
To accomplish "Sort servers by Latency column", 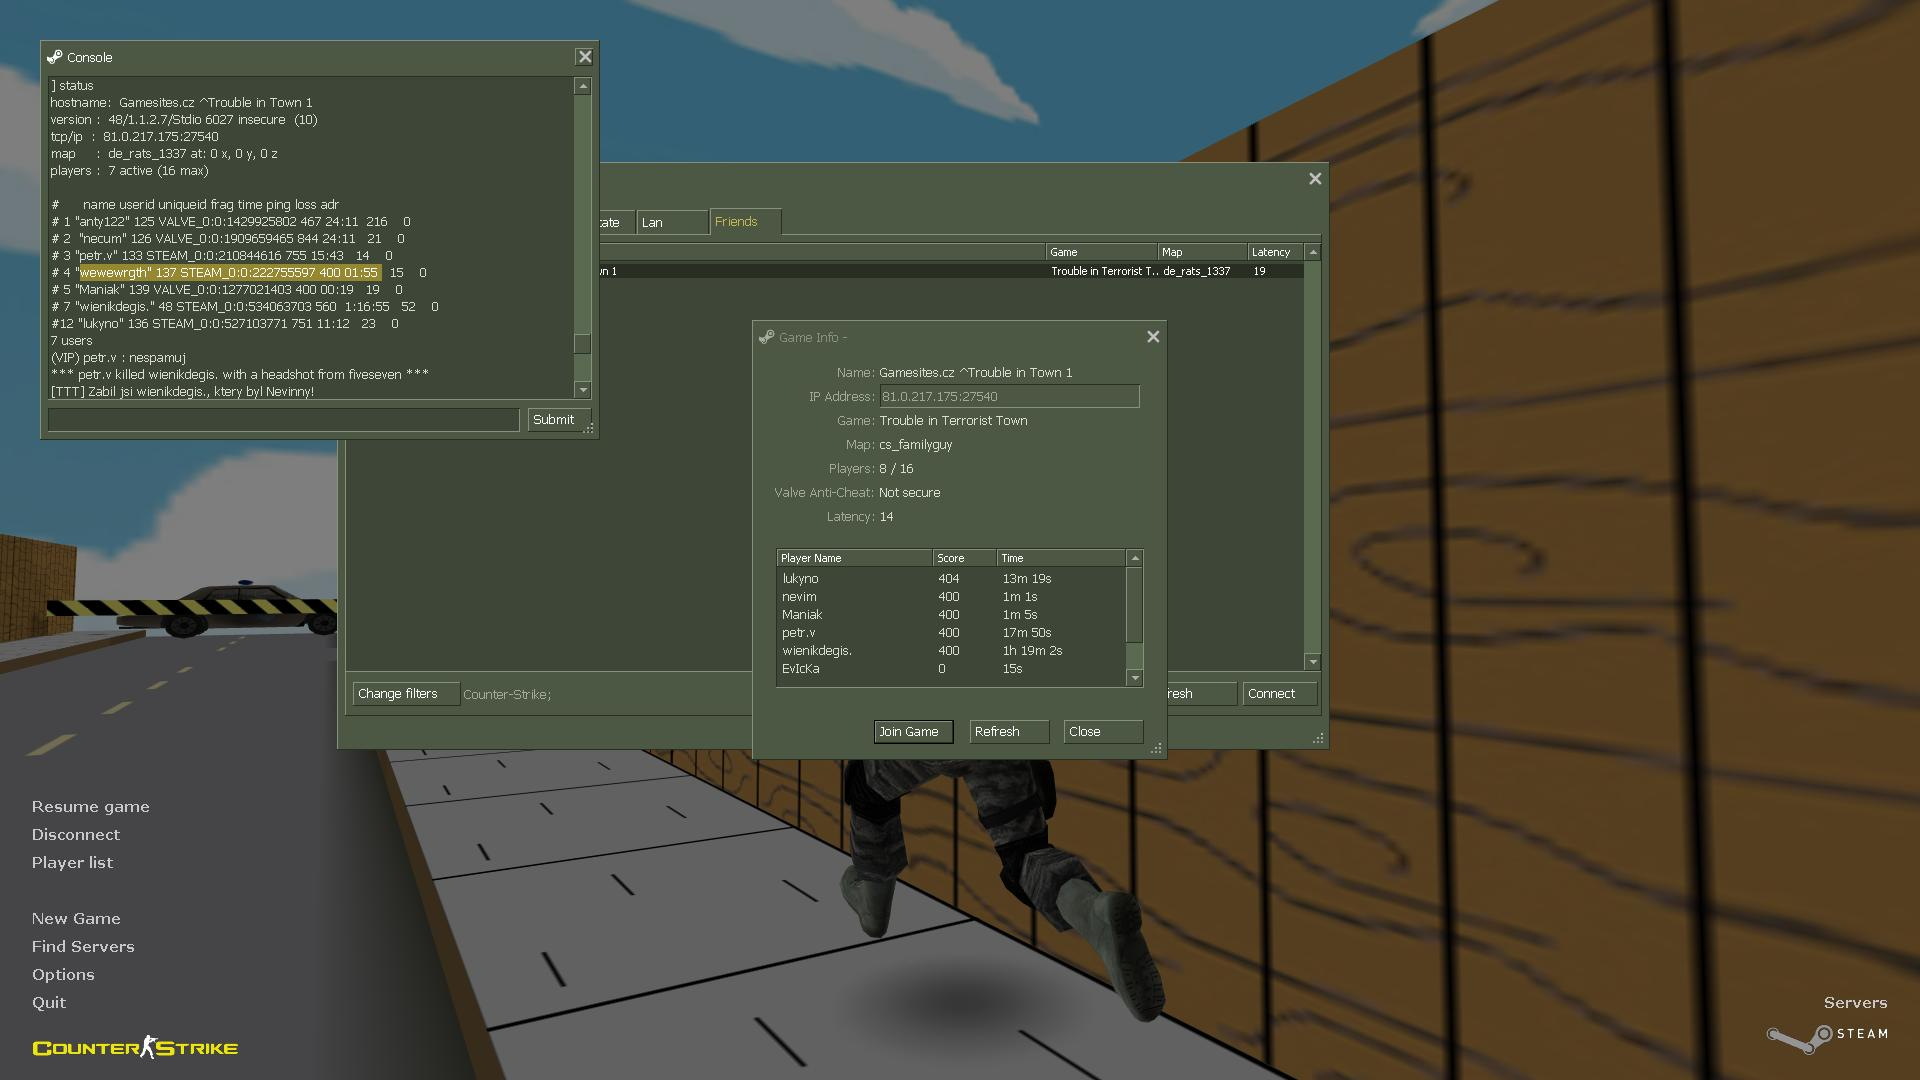I will point(1272,253).
